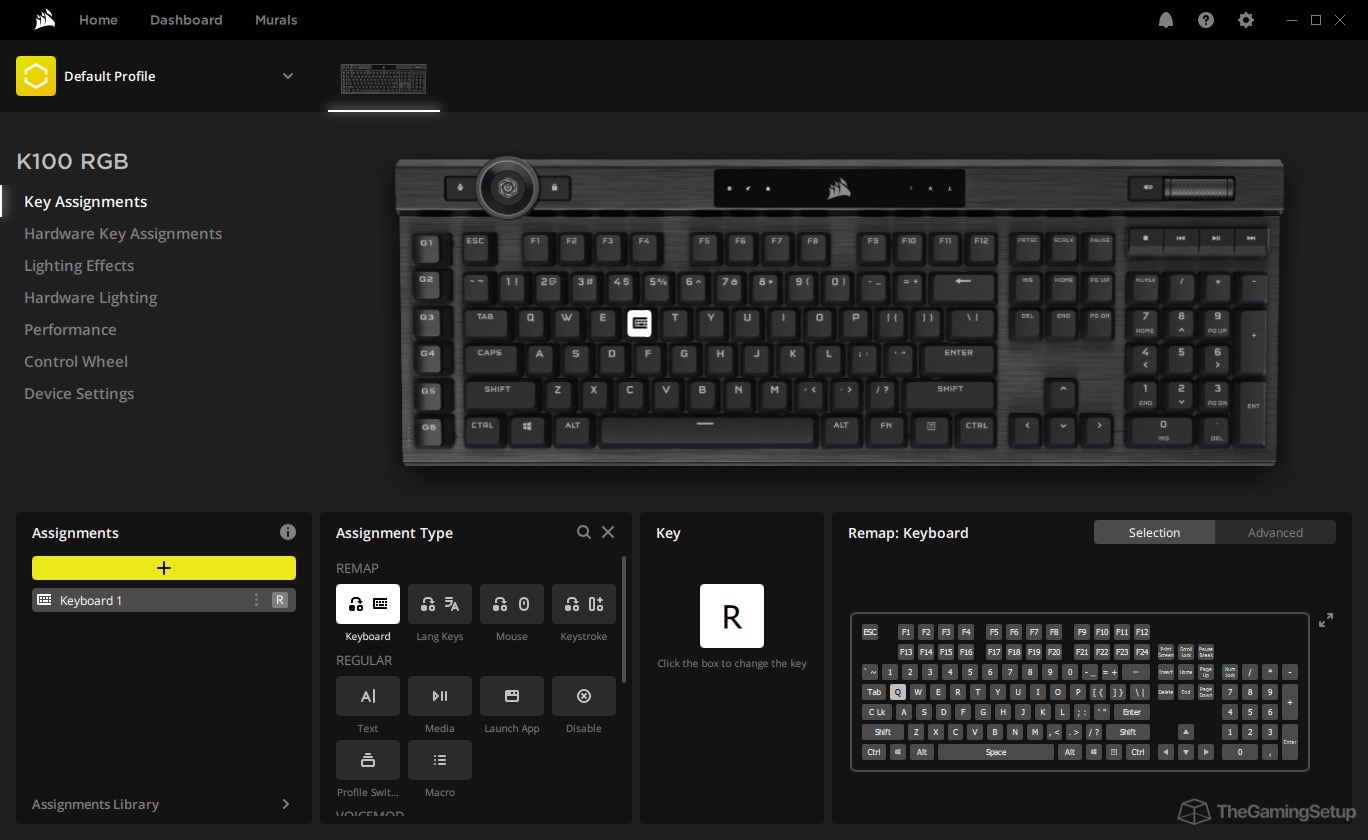Open the Macro assignment type
The width and height of the screenshot is (1368, 840).
coord(439,760)
